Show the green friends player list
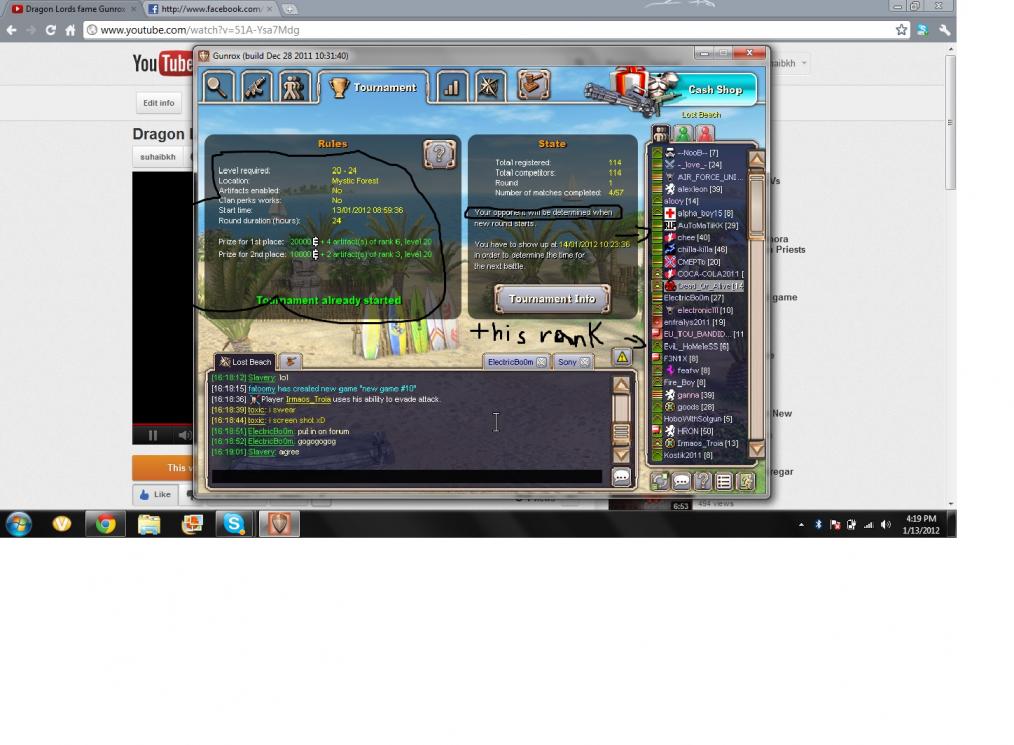 pyautogui.click(x=683, y=133)
